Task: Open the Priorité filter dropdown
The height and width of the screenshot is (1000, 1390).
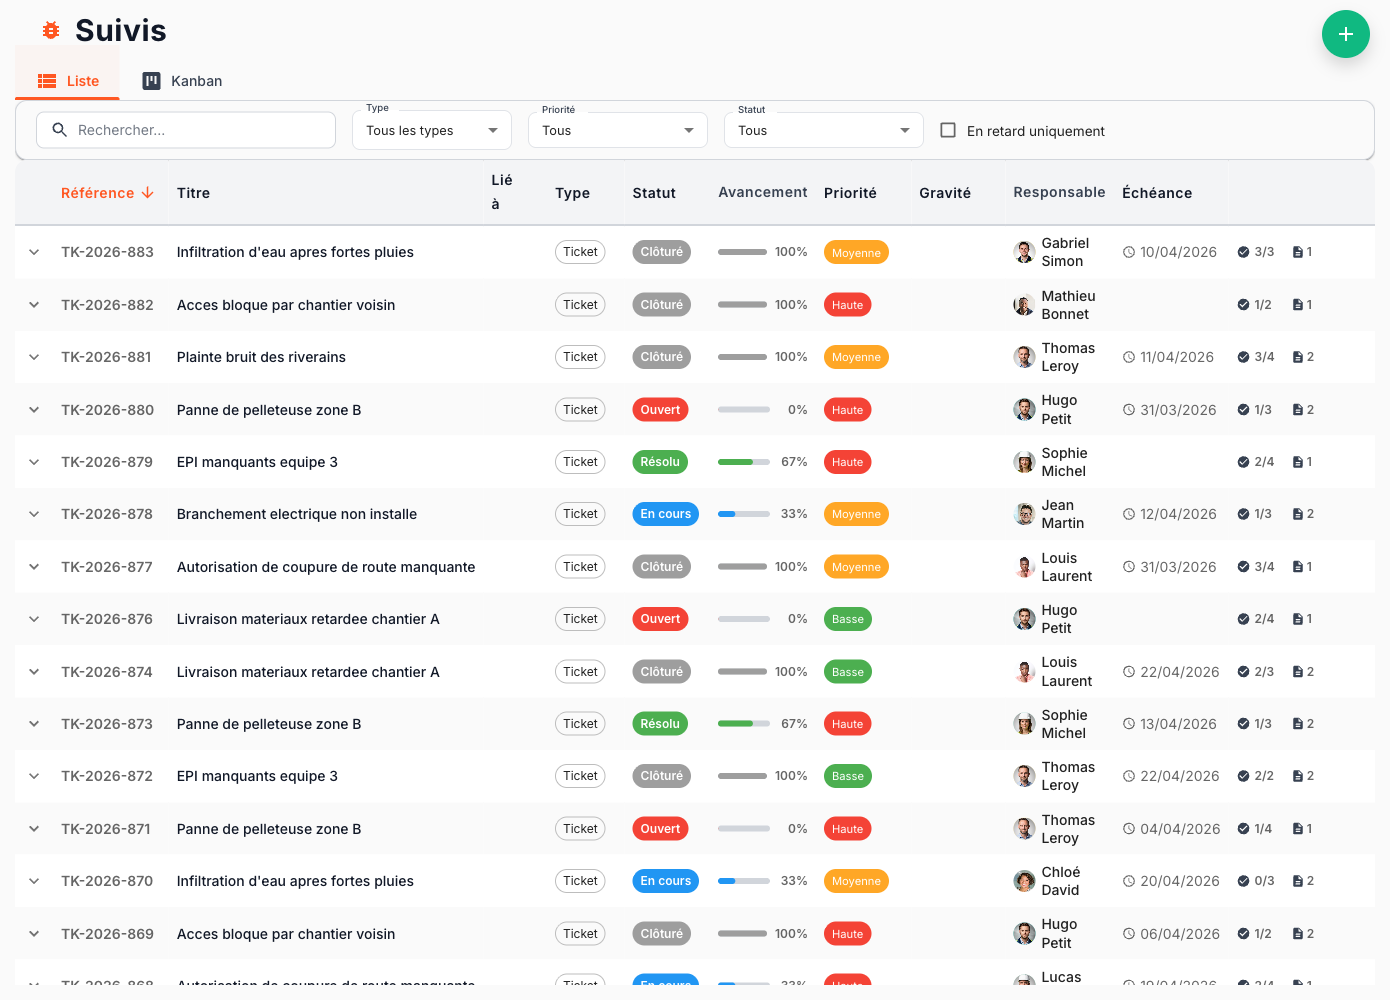Action: click(x=617, y=130)
